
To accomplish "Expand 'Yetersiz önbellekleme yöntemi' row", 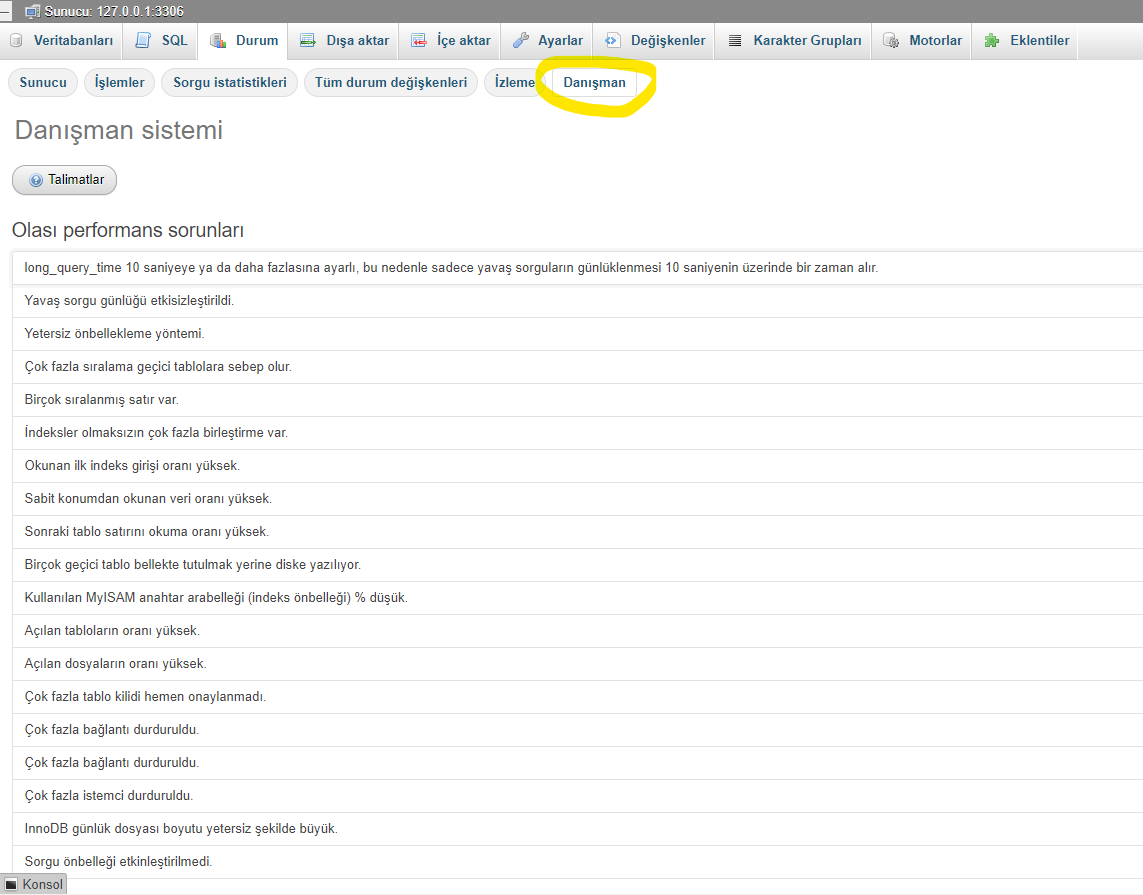I will (577, 333).
